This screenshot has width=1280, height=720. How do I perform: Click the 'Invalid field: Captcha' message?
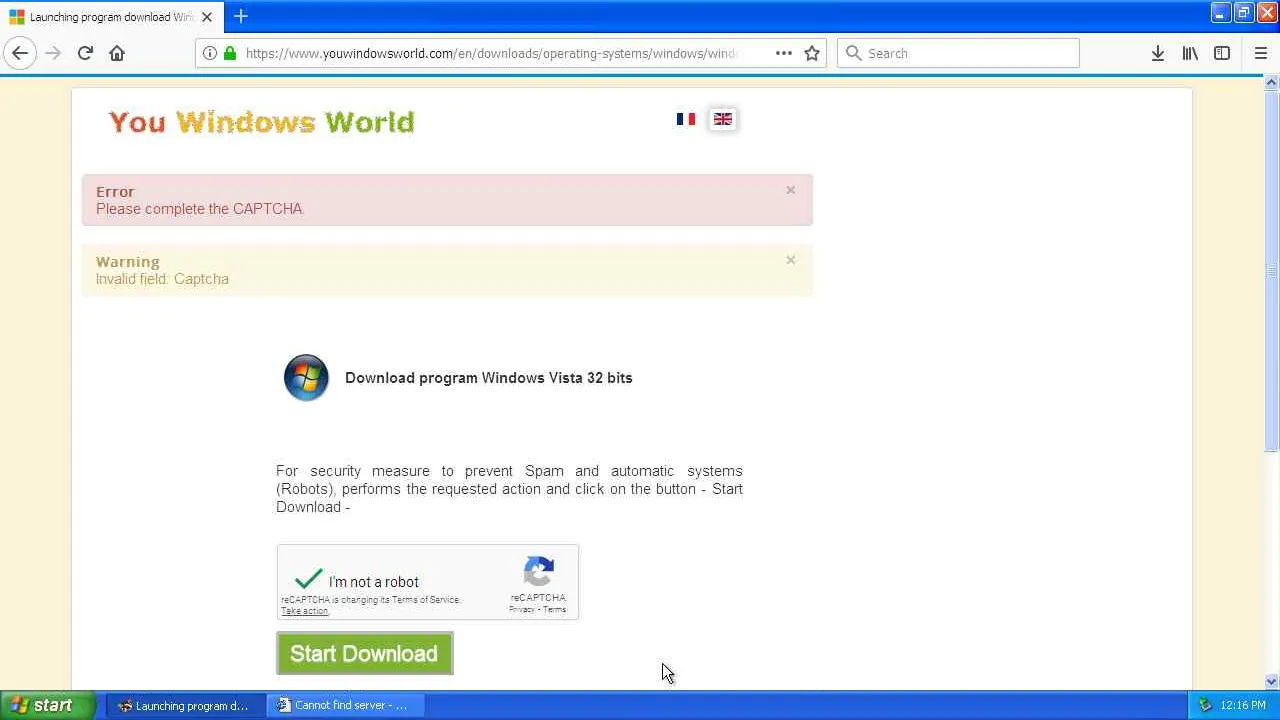(162, 279)
